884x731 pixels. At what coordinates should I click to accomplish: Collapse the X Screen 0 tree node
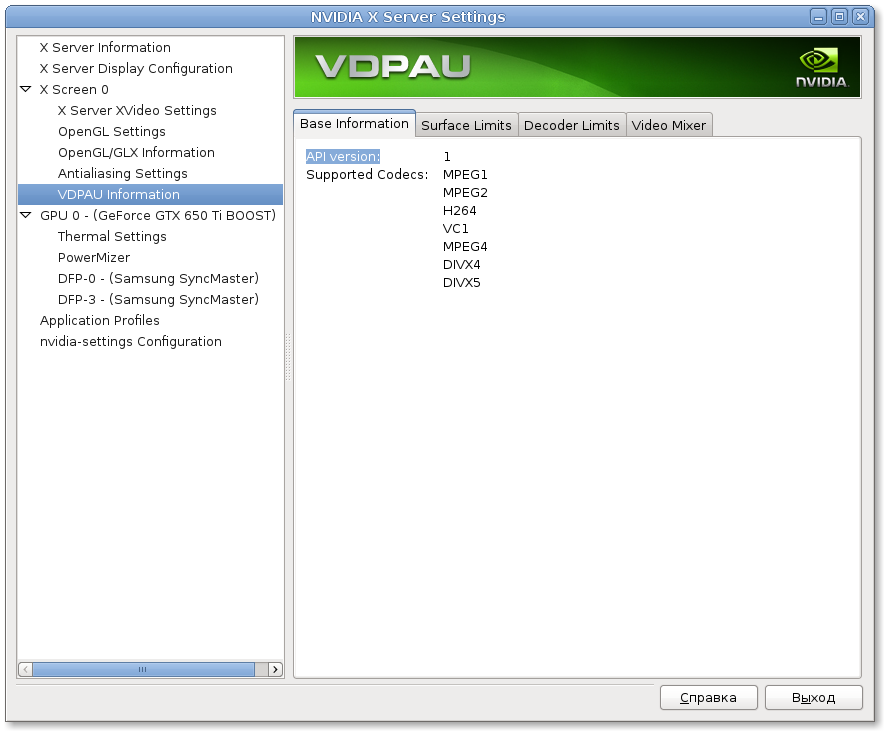[25, 89]
